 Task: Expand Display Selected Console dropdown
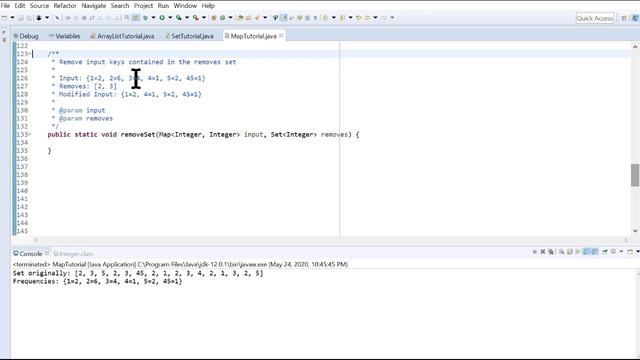pos(621,252)
